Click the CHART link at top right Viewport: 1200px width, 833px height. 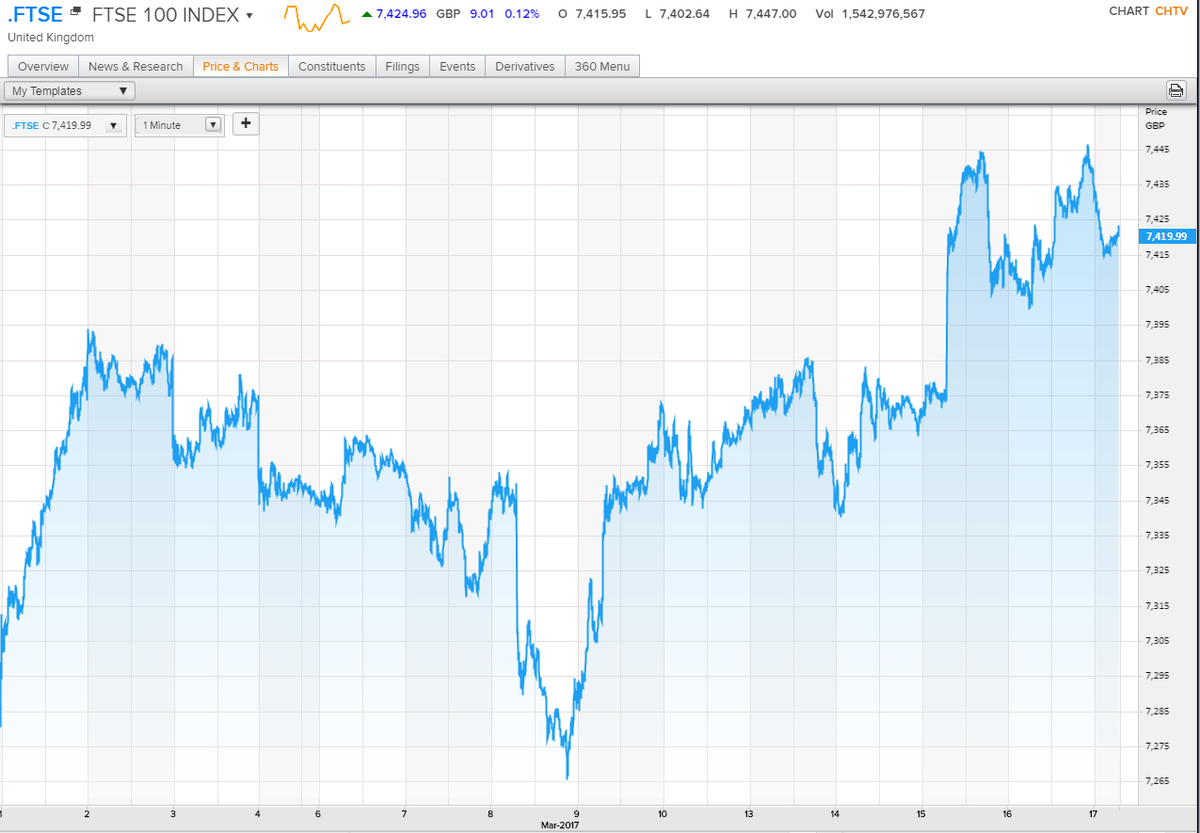click(x=1131, y=11)
